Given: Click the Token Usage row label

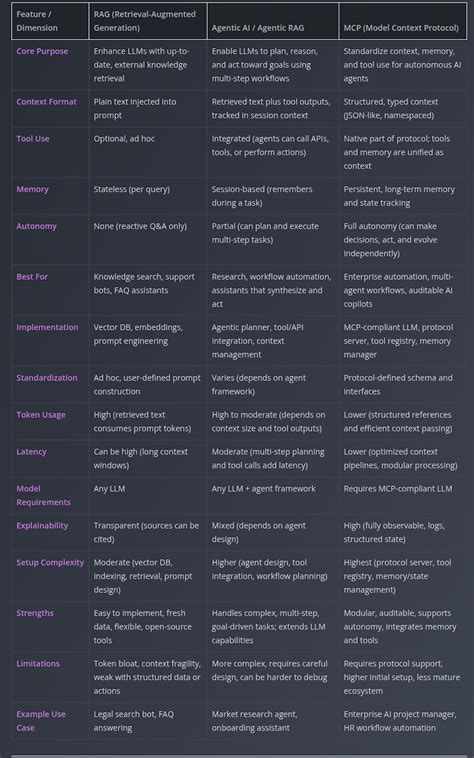Looking at the screenshot, I should point(41,415).
